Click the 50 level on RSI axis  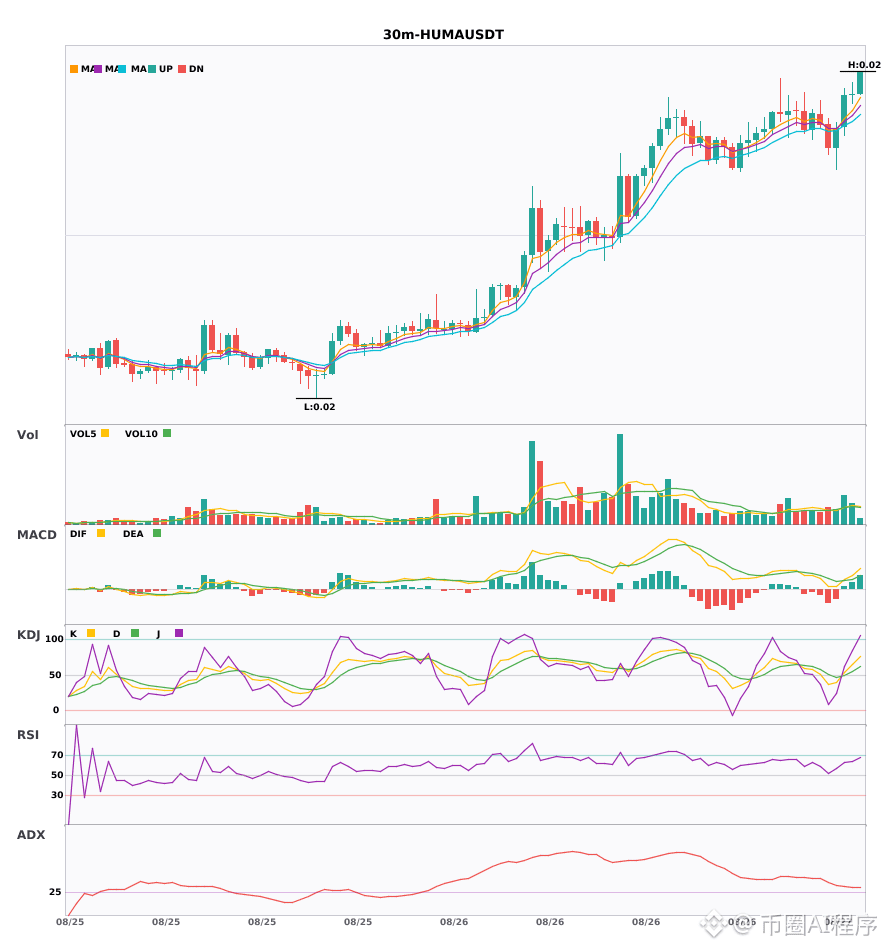point(58,775)
